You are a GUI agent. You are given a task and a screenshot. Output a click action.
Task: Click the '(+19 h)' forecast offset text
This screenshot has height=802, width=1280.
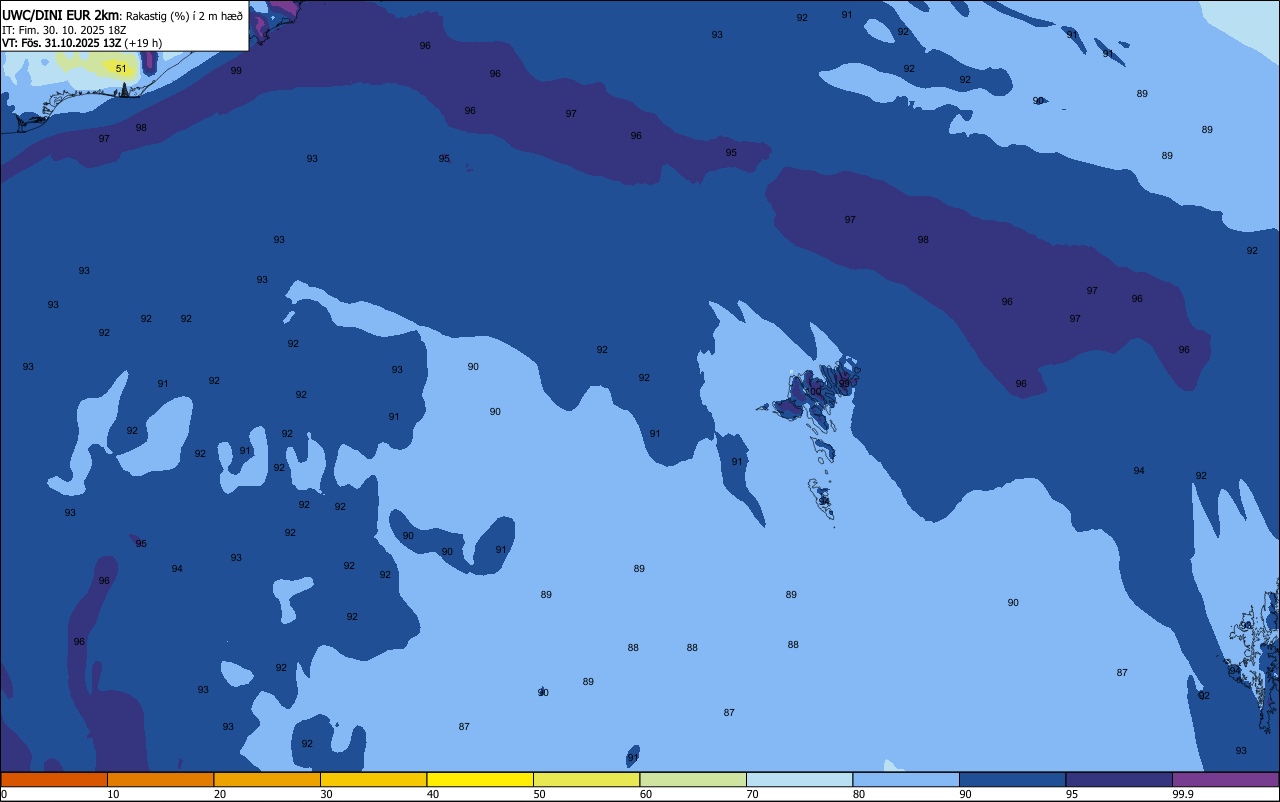pos(143,43)
